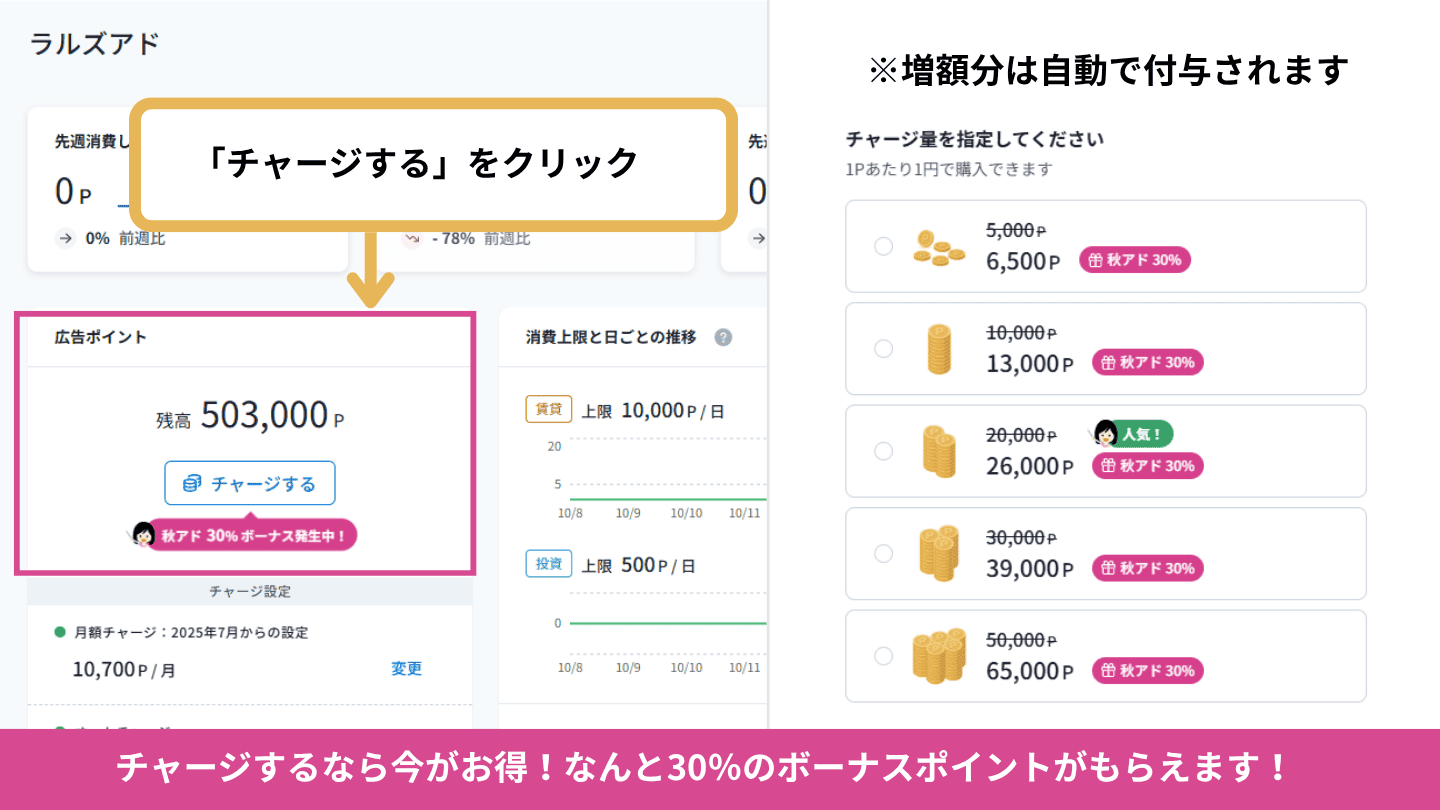Image resolution: width=1440 pixels, height=810 pixels.
Task: Select the 6,500P charge radio button
Action: point(883,246)
